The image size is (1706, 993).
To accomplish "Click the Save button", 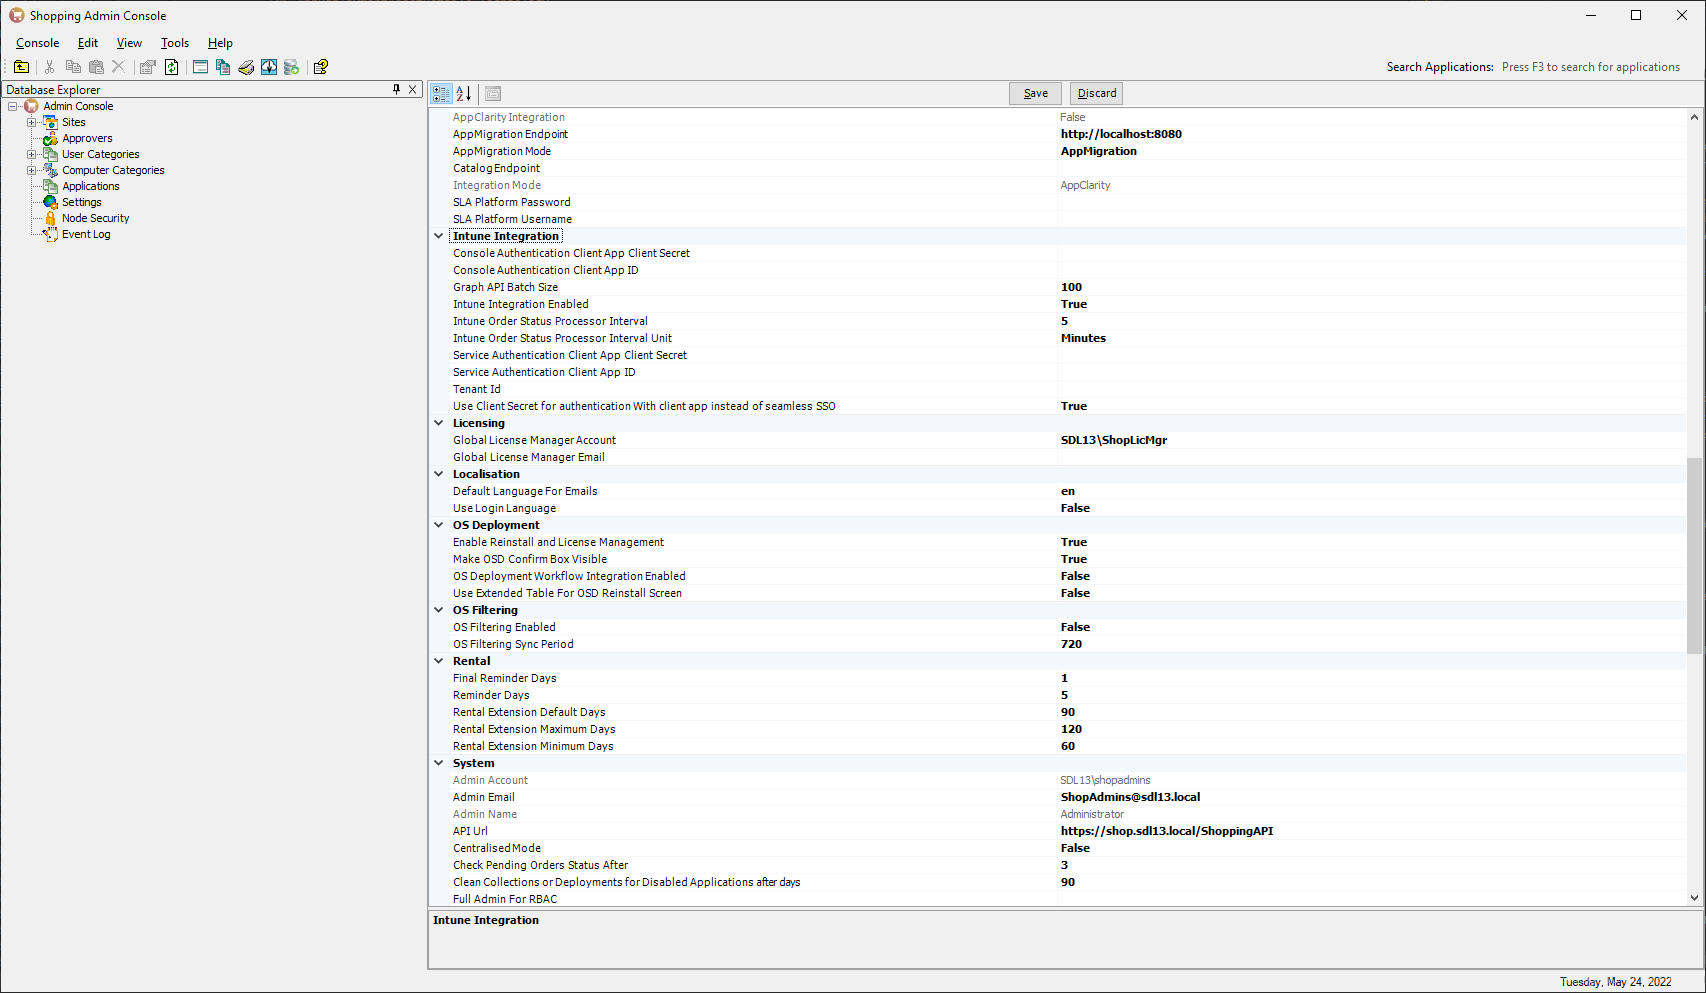I will click(x=1035, y=93).
